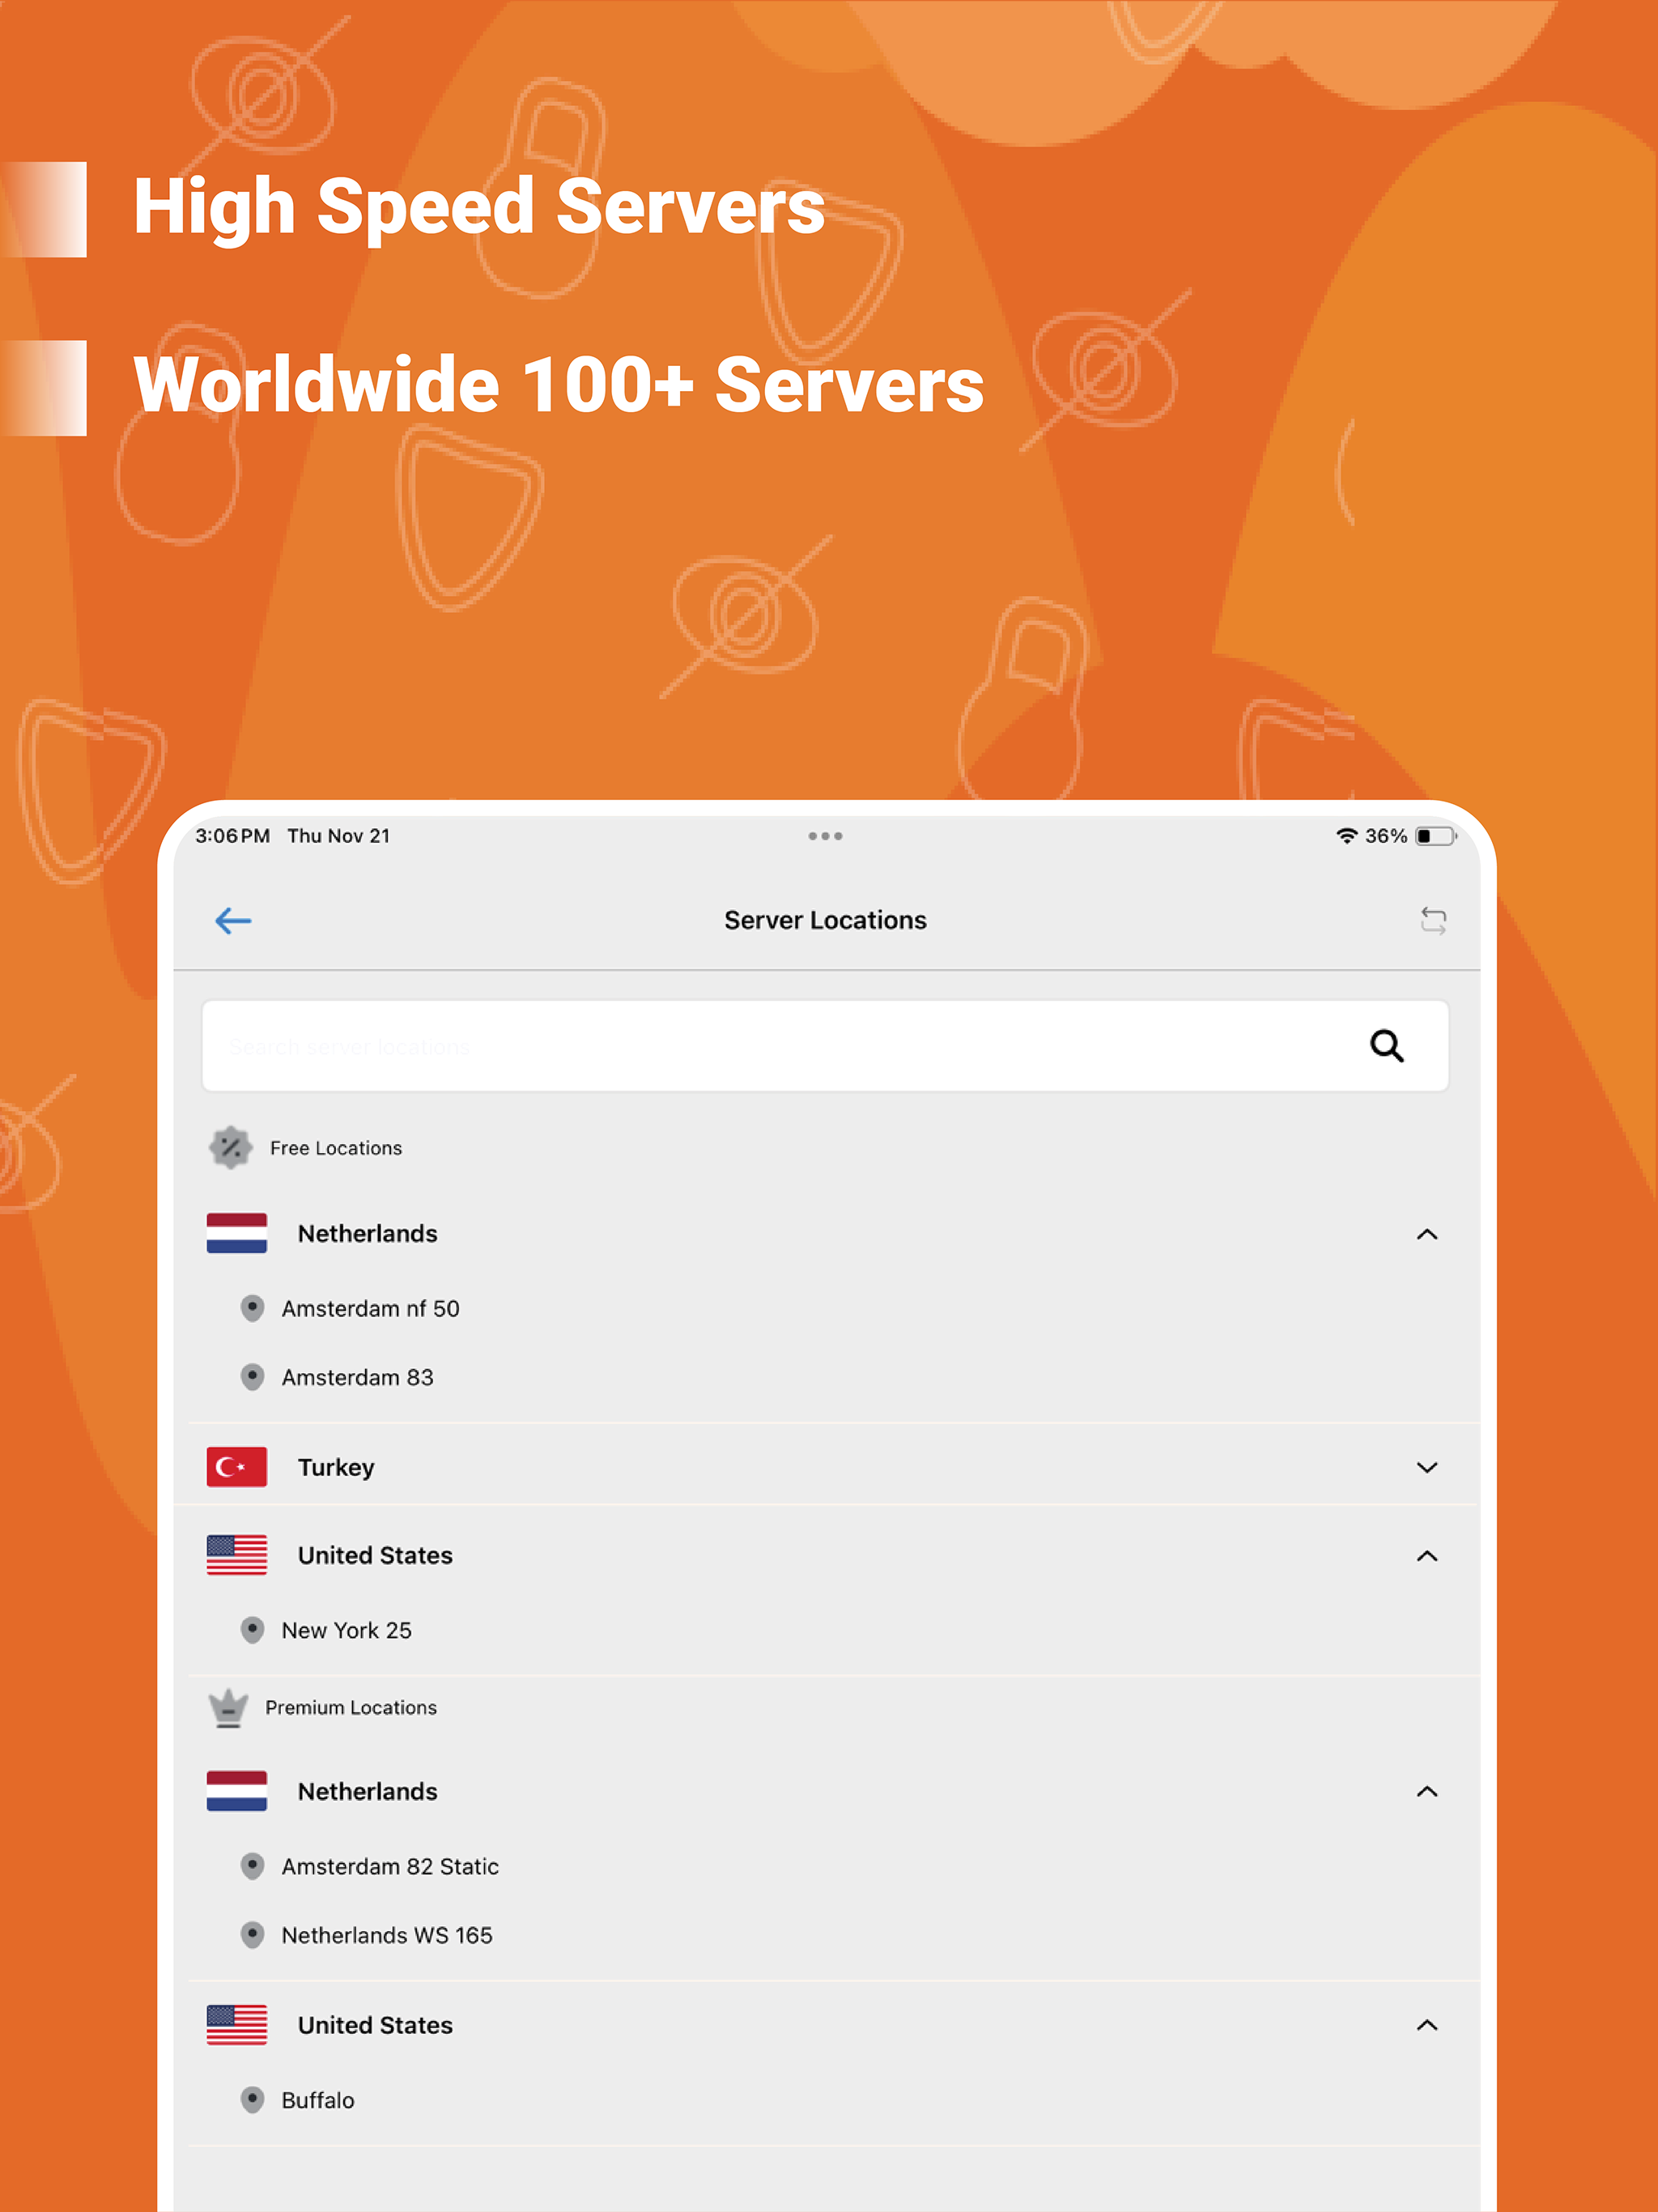Tap the location pin beside Buffalo
Screen dimensions: 1658x2212
tap(253, 2100)
